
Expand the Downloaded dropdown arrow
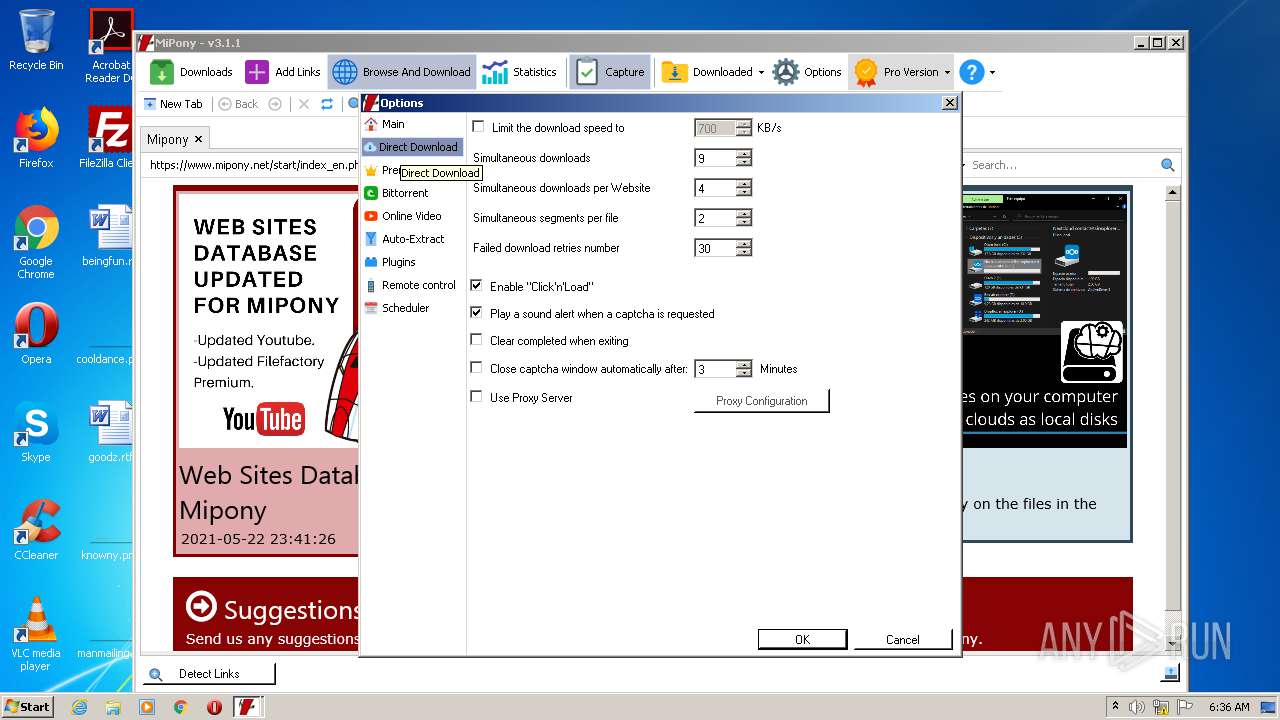coord(761,72)
